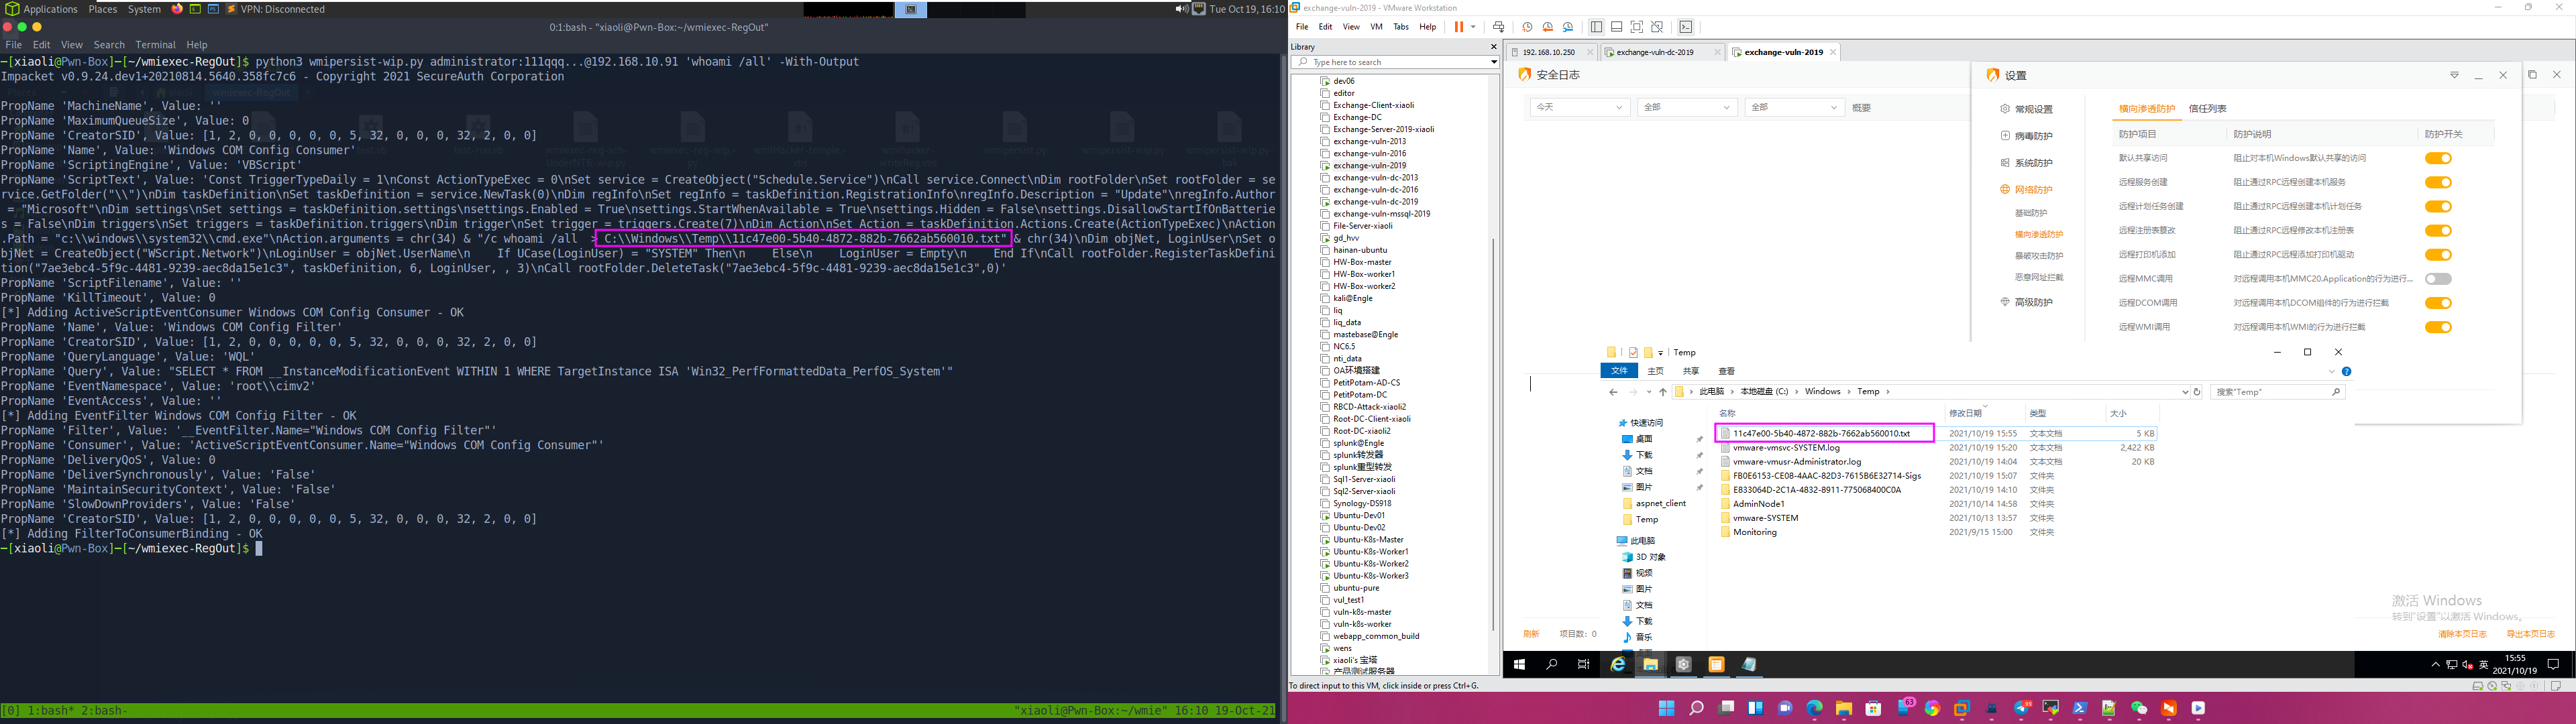Click settings window menu triangle icon
This screenshot has width=2576, height=724.
coord(2454,75)
